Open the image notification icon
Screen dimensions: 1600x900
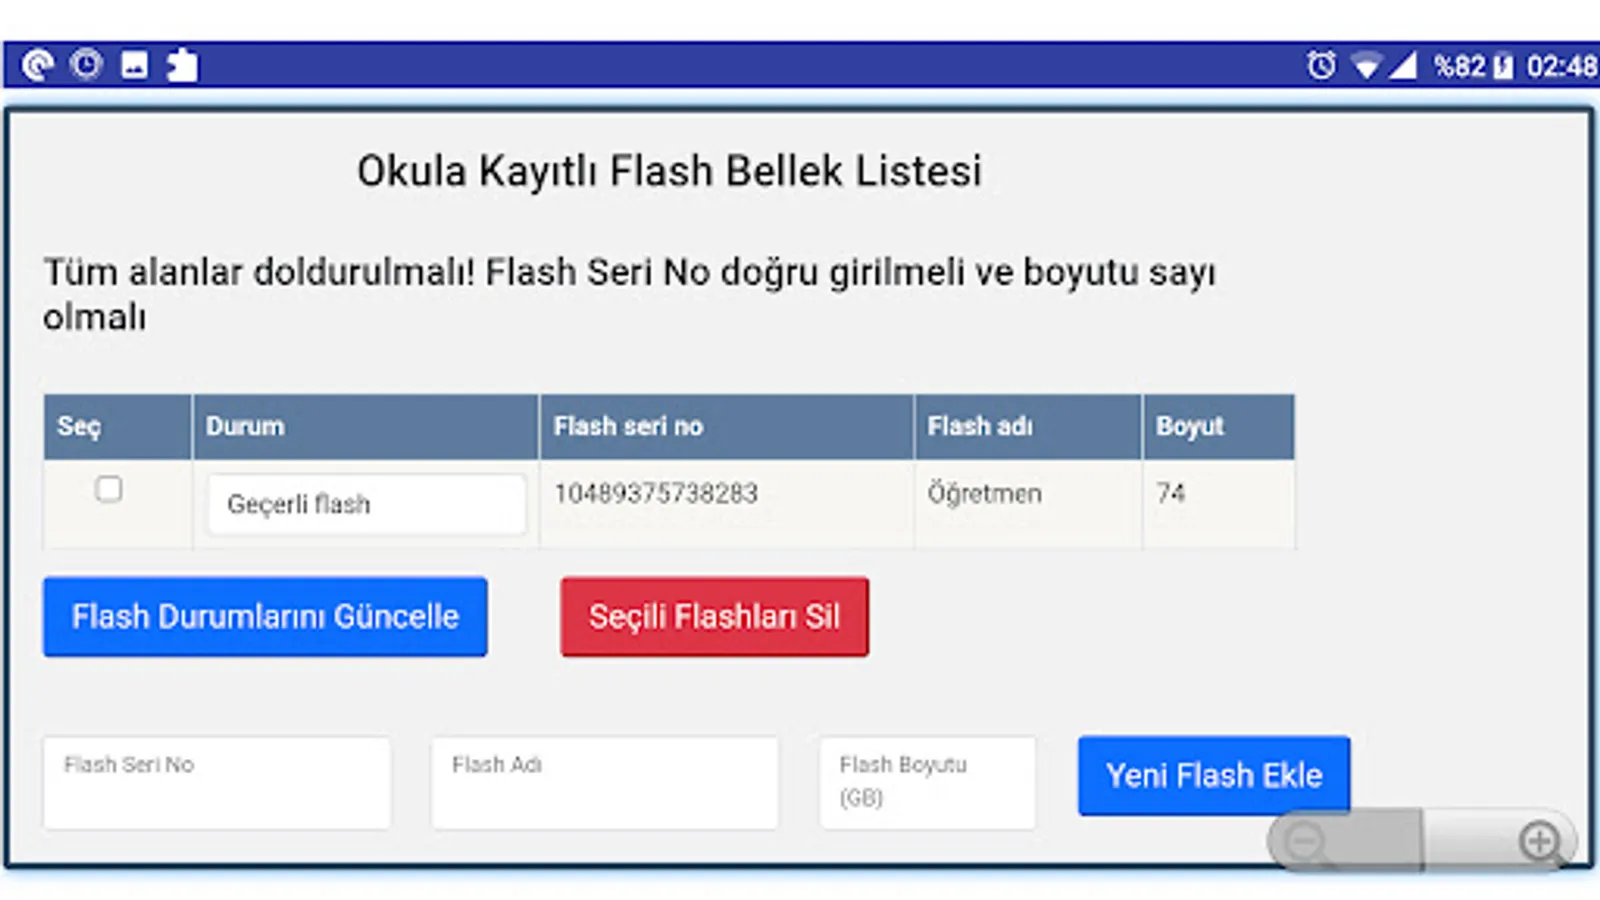[134, 66]
